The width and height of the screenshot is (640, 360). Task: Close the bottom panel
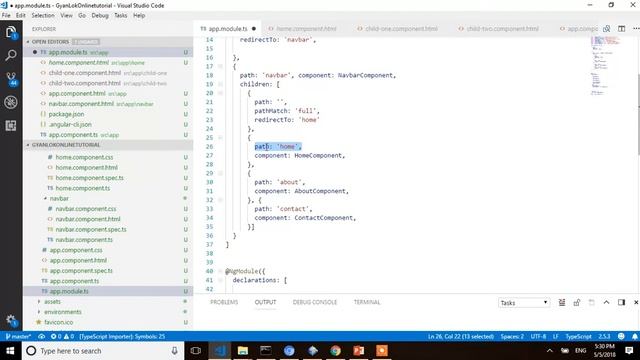coord(636,302)
